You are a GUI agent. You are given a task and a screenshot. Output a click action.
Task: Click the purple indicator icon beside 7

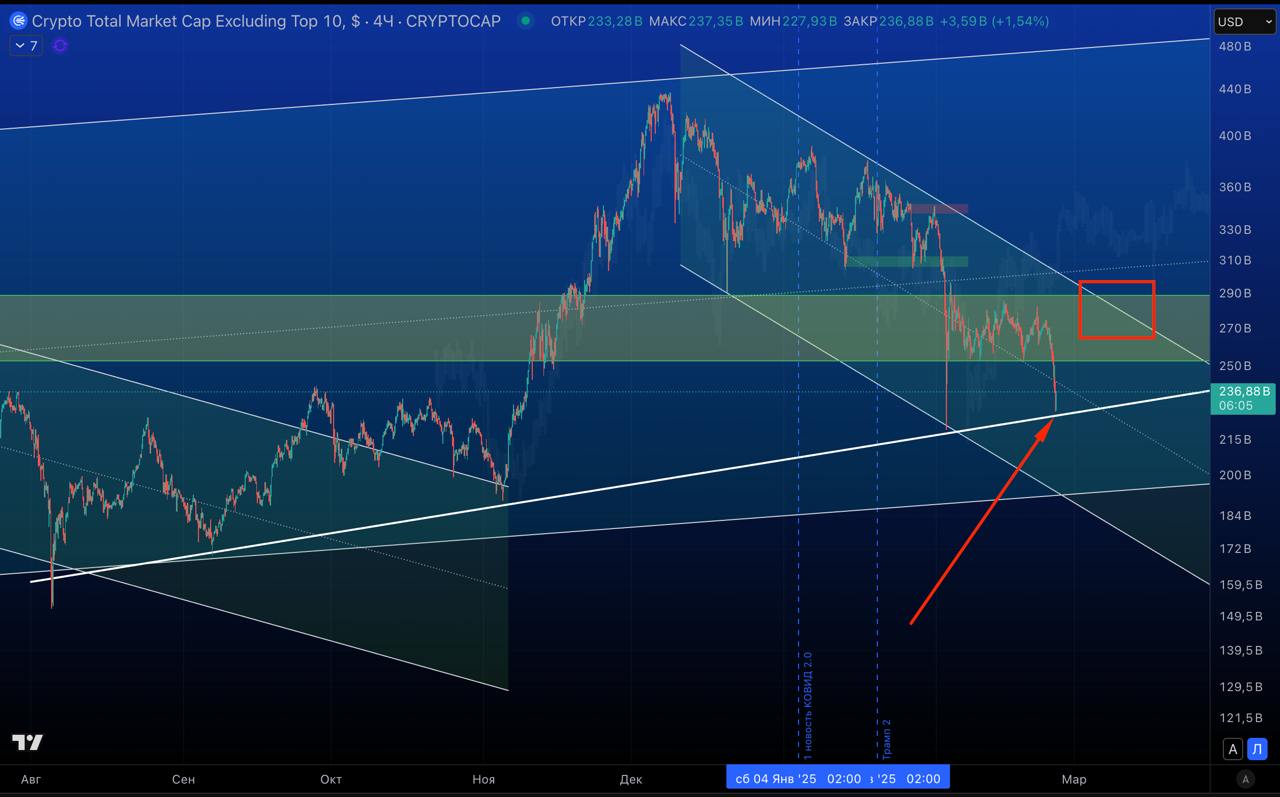click(x=60, y=45)
